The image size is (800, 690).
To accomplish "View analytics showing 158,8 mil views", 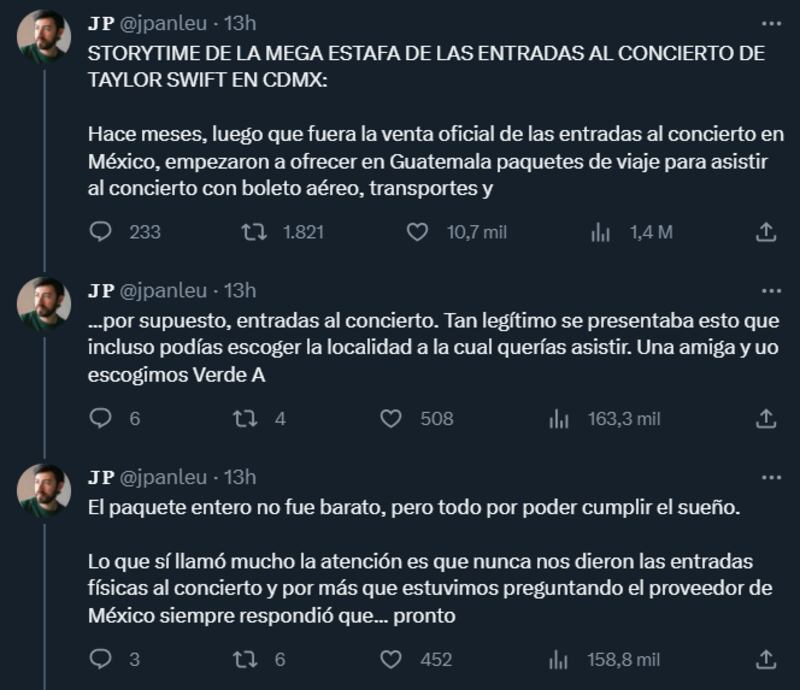I will pos(559,659).
